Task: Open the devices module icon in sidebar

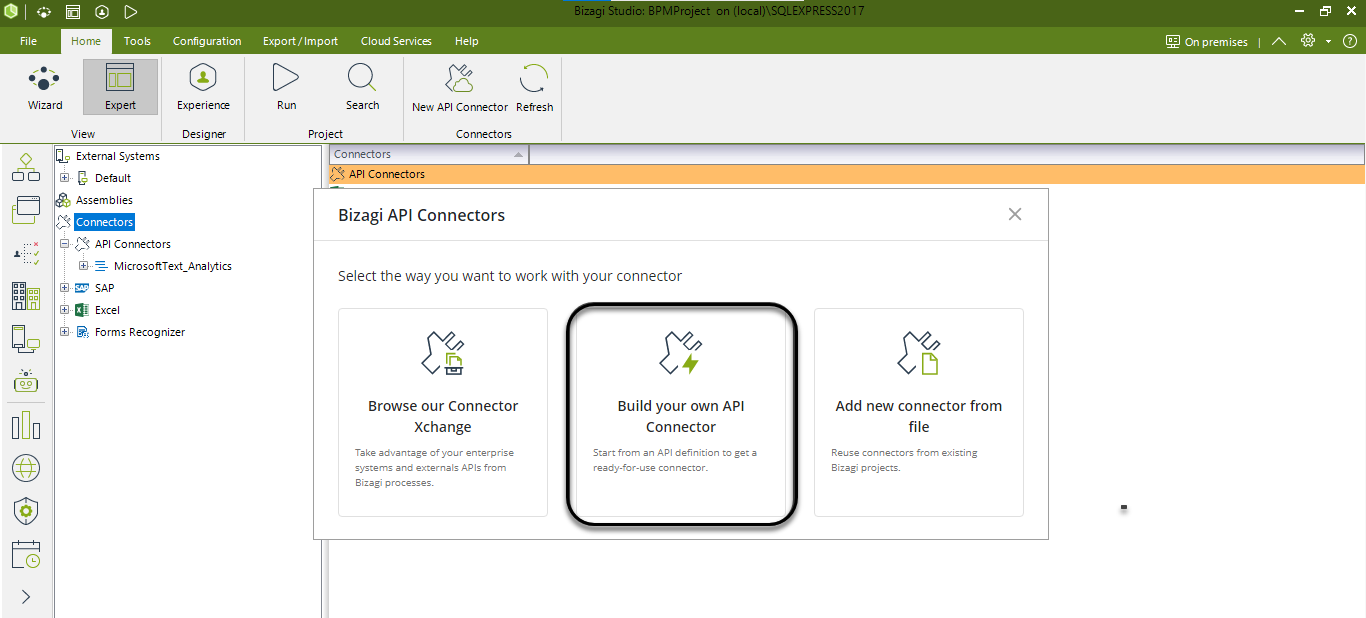Action: (26, 339)
